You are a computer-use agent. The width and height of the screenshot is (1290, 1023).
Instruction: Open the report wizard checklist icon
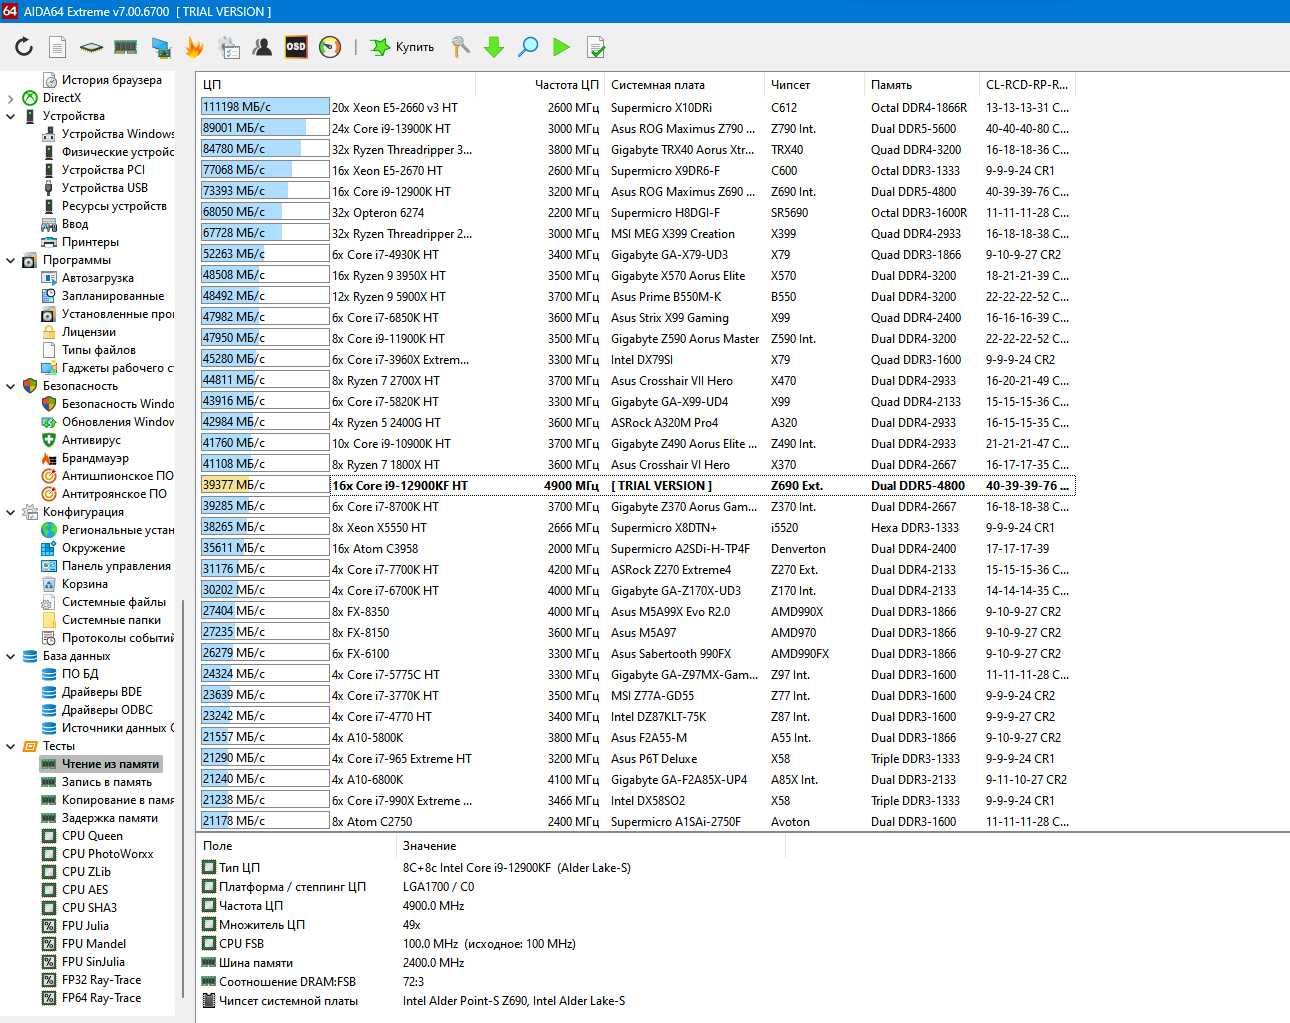[x=229, y=47]
